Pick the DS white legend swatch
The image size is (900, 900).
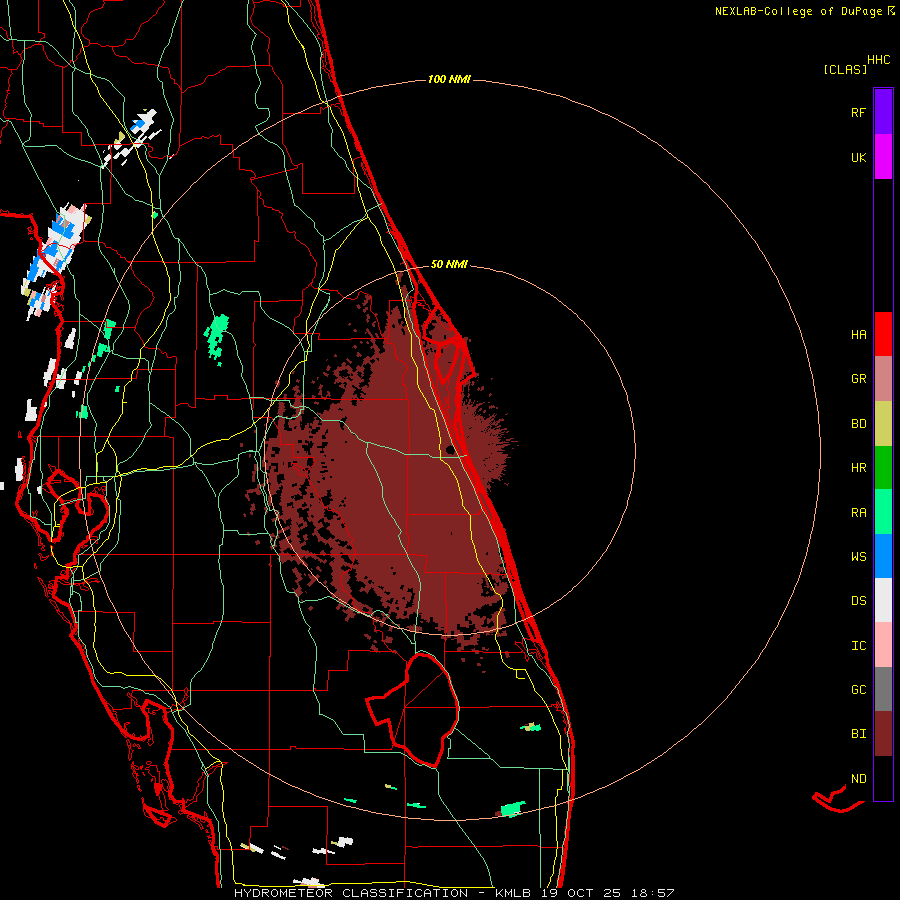click(x=883, y=600)
